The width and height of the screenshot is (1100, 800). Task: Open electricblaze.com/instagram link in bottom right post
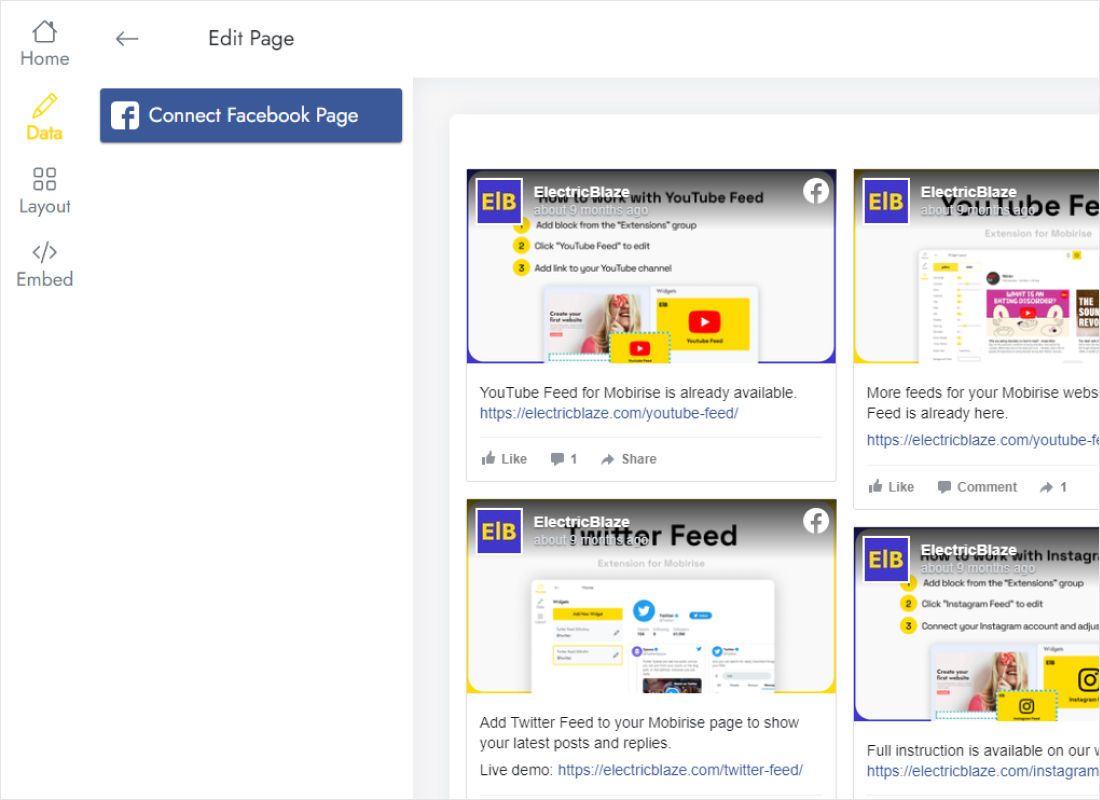983,771
